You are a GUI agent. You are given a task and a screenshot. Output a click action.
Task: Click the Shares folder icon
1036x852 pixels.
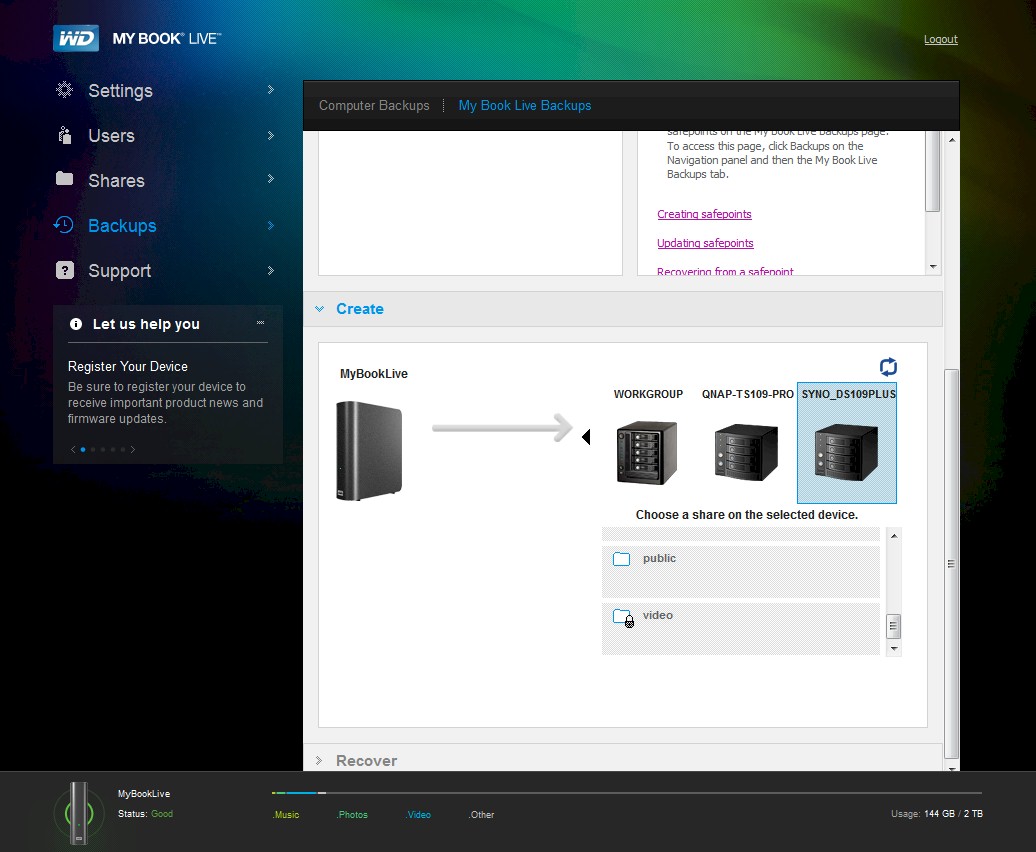pyautogui.click(x=64, y=178)
